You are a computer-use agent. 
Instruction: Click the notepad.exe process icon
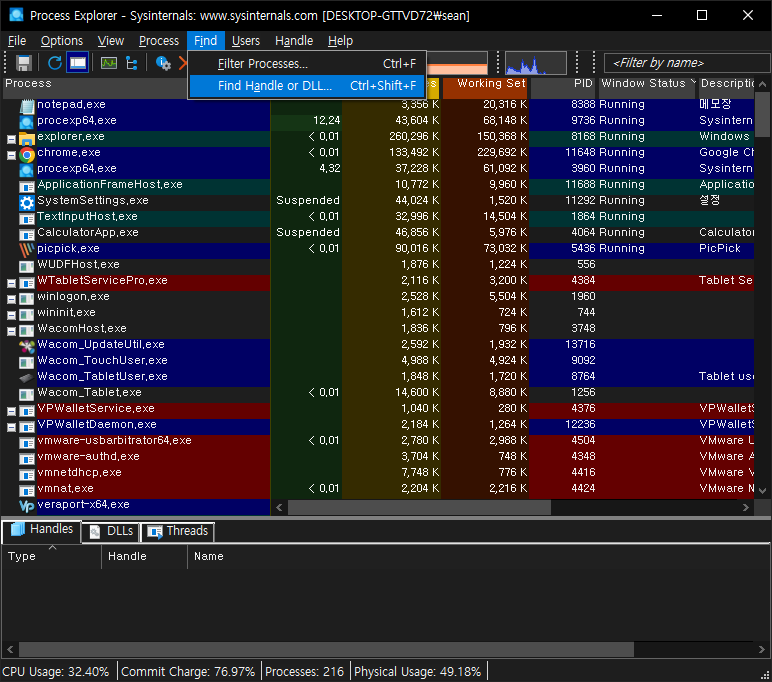[x=27, y=105]
